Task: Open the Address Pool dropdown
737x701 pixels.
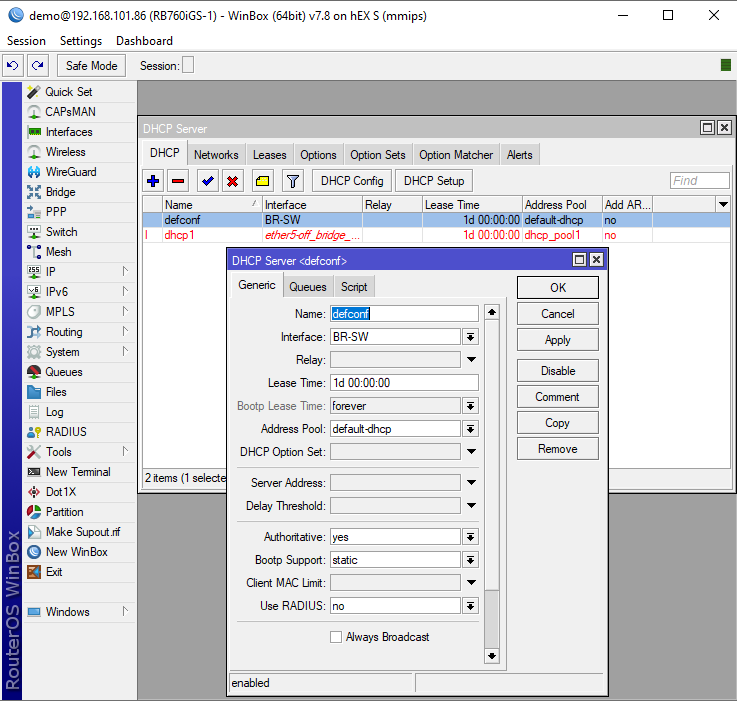Action: tap(470, 429)
